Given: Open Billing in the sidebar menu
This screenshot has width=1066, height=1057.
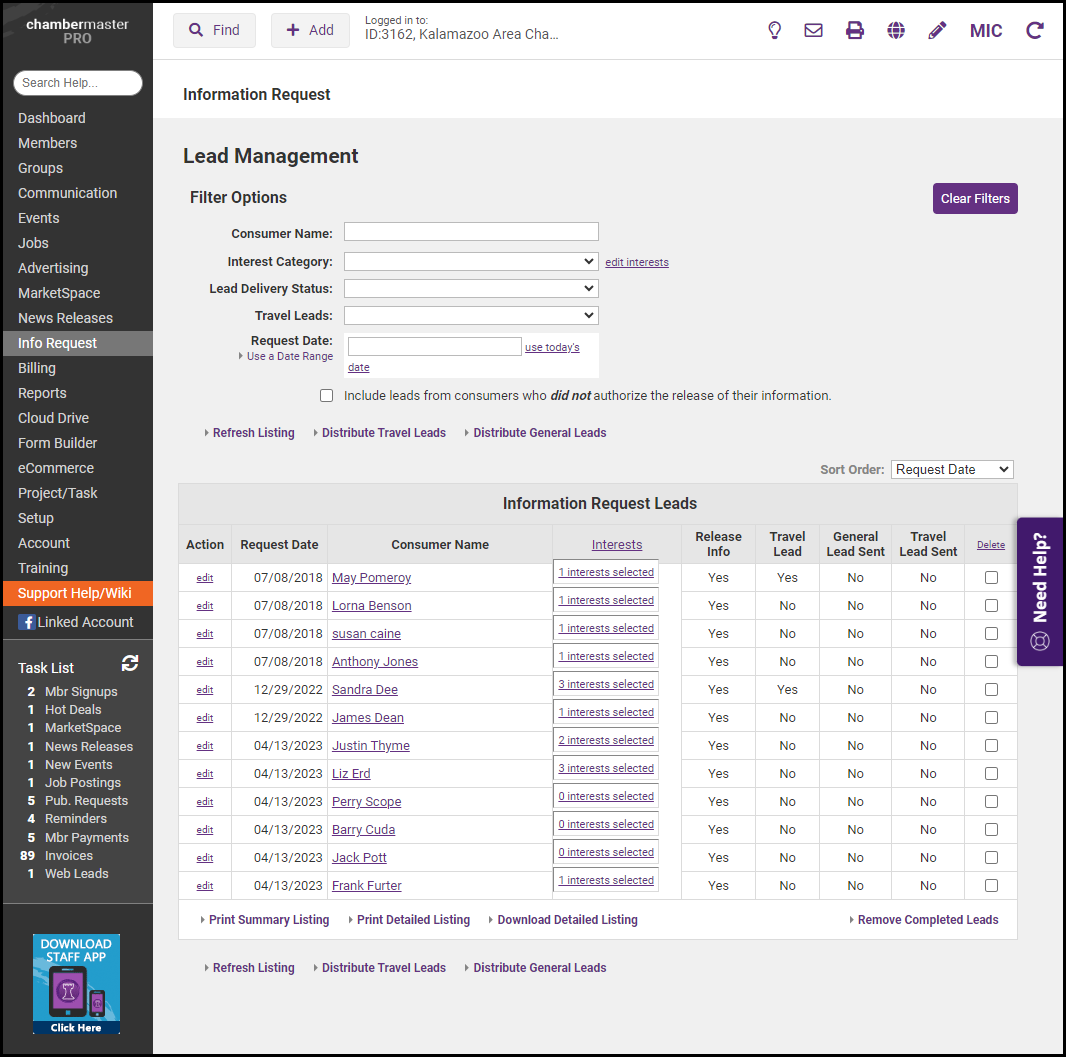Looking at the screenshot, I should tap(37, 368).
